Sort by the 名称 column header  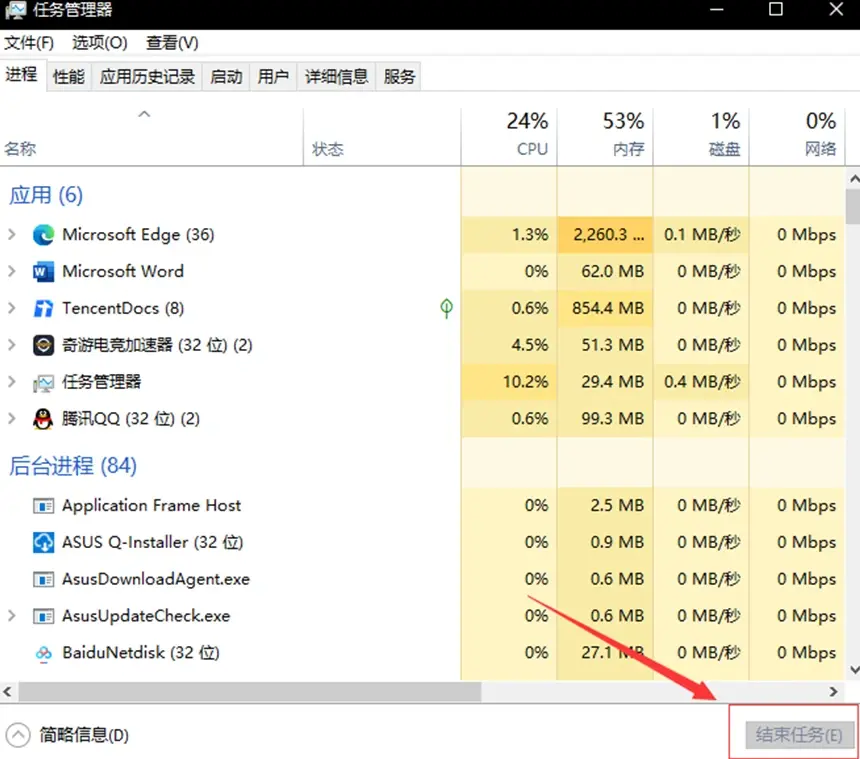coord(151,137)
